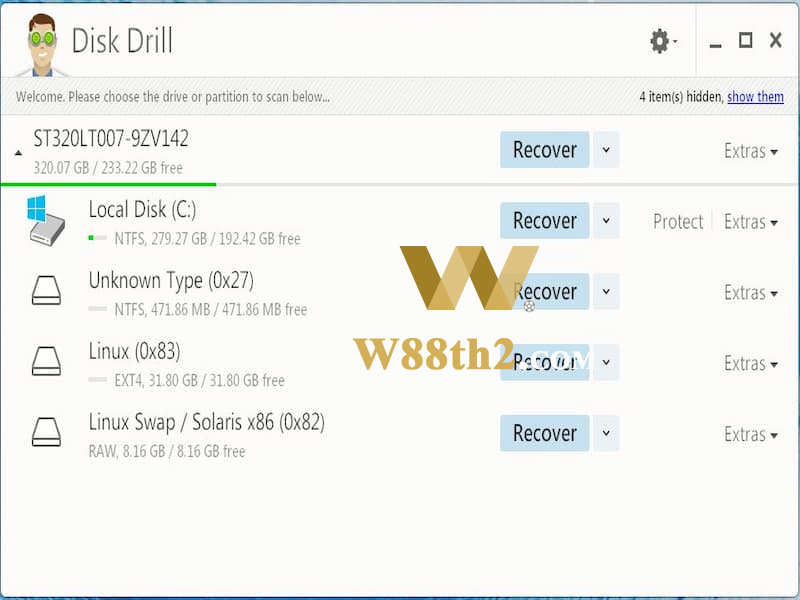Select the Local Disk (C:) Windows drive icon

pyautogui.click(x=46, y=221)
